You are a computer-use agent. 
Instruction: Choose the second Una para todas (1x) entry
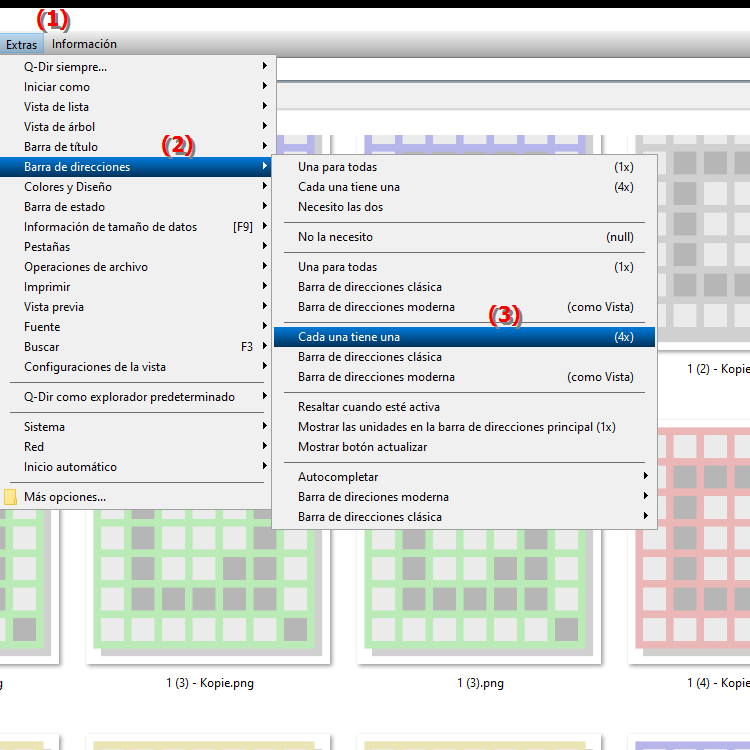[x=464, y=267]
